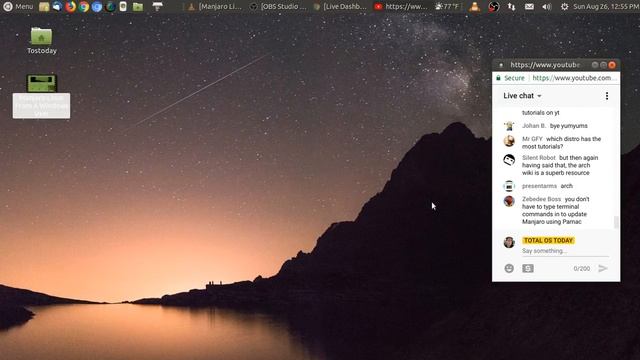The width and height of the screenshot is (640, 360).
Task: Click the chat list scrollbar thumb
Action: pos(616,222)
